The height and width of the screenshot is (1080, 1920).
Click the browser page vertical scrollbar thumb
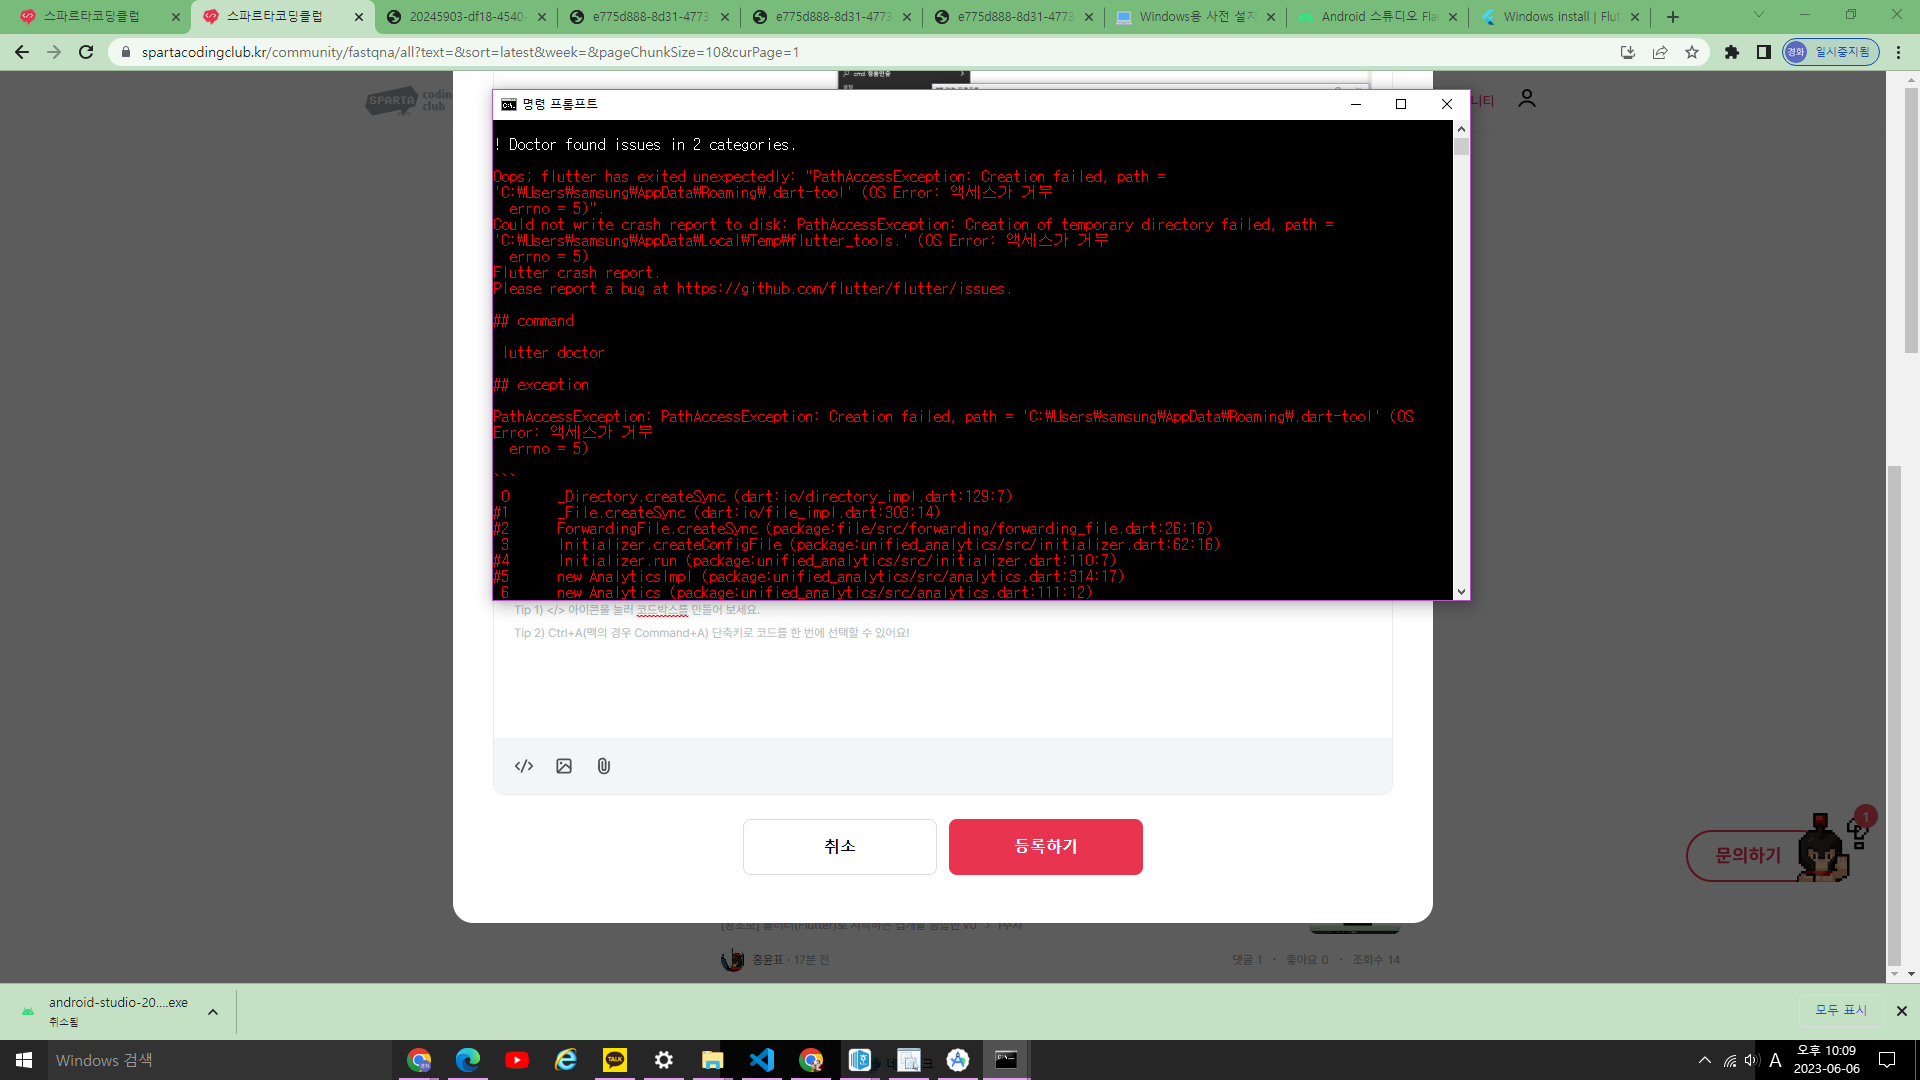click(x=1911, y=220)
